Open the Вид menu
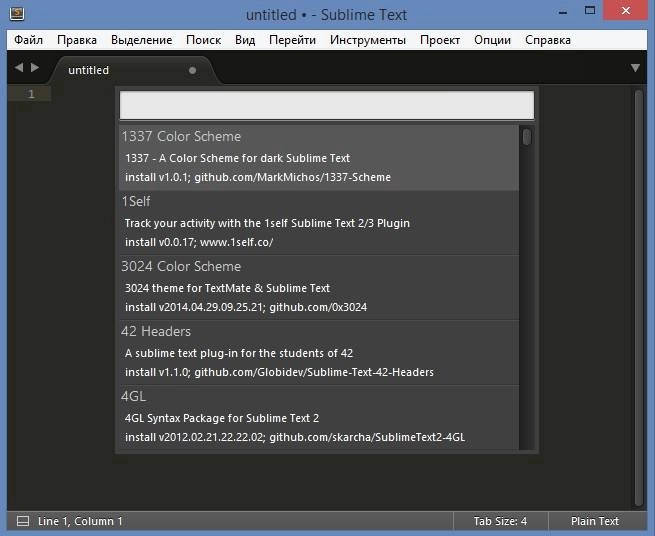This screenshot has height=536, width=655. tap(245, 40)
